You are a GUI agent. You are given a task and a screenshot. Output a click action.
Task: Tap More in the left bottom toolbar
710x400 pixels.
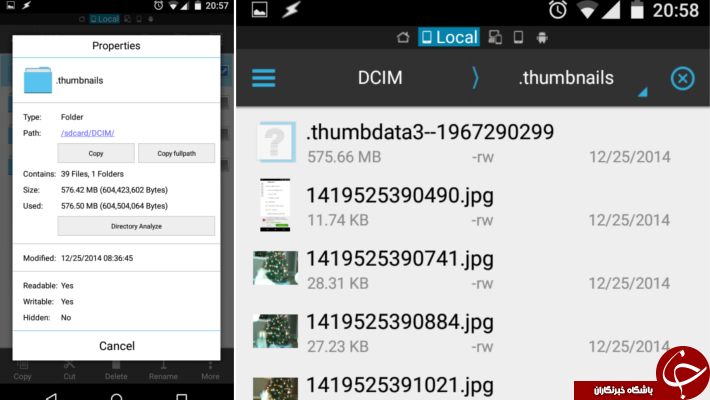(210, 371)
